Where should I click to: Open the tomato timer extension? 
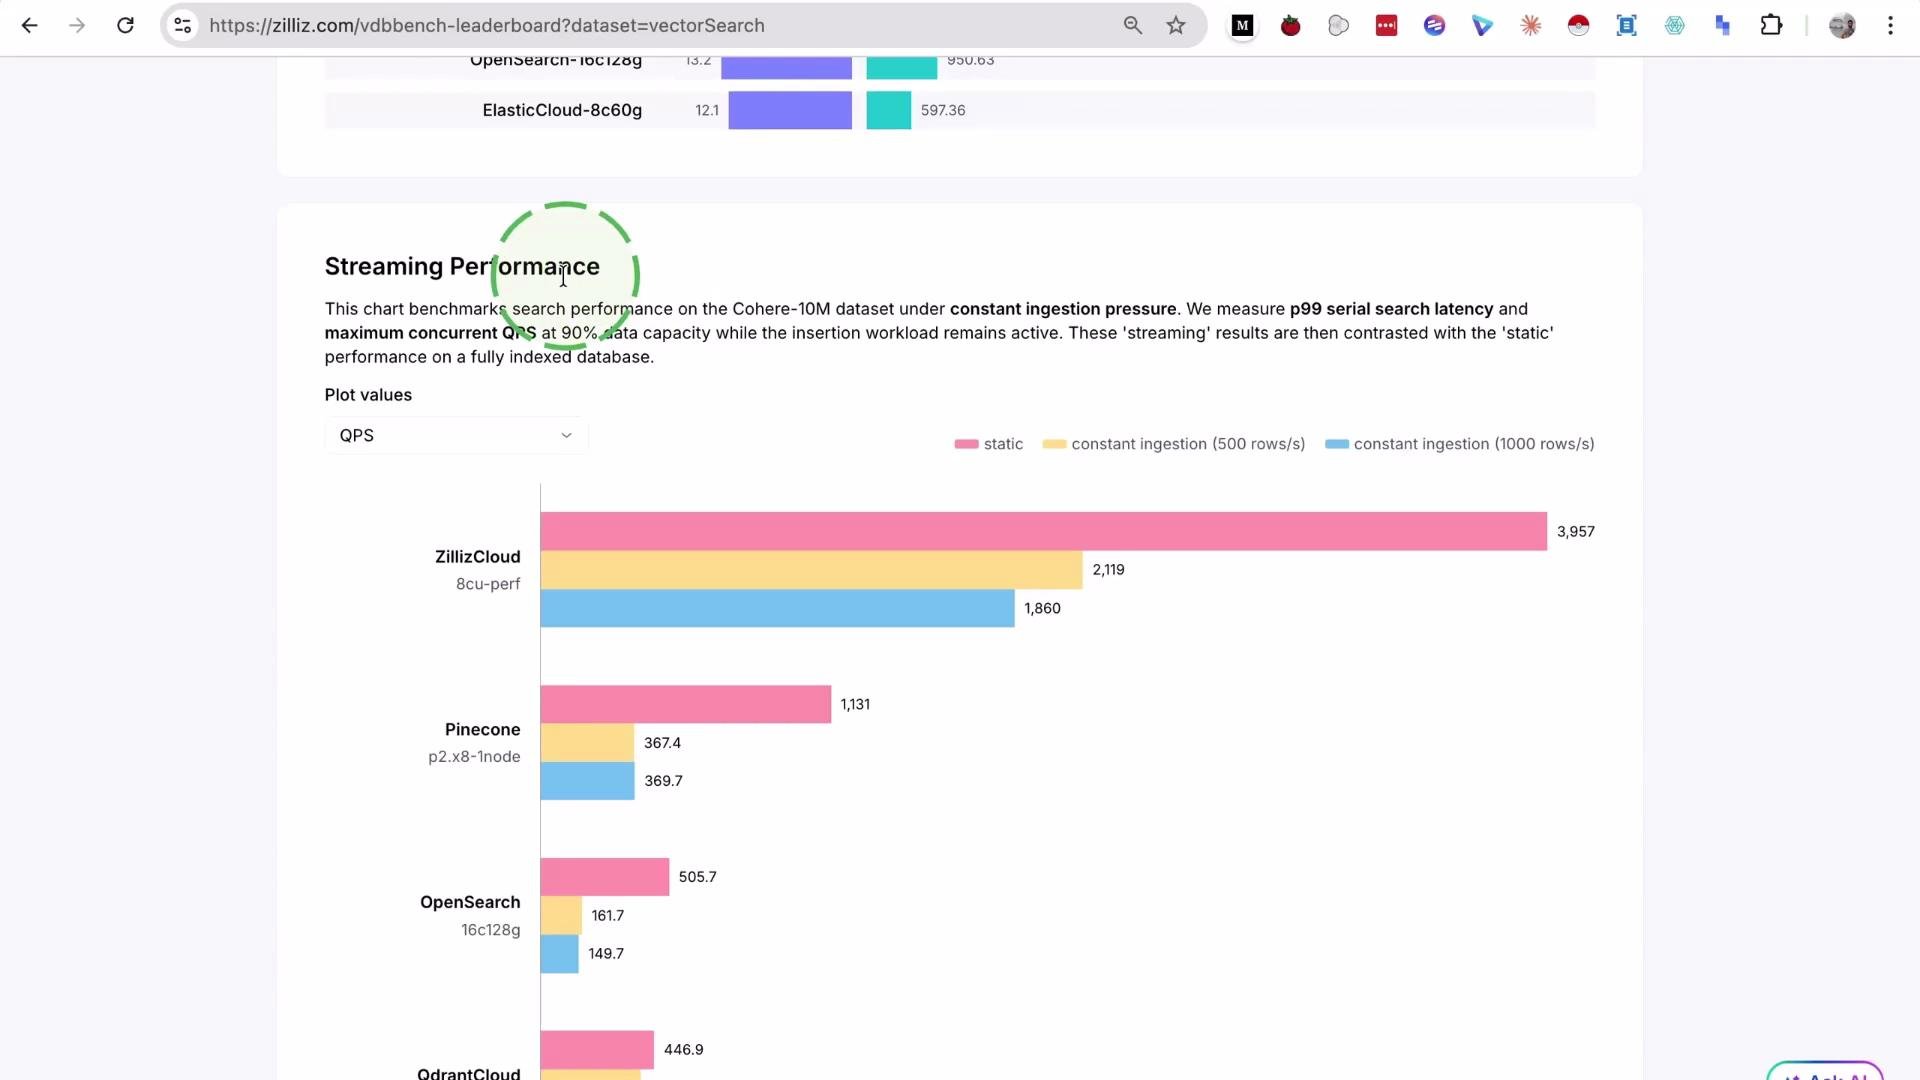[x=1290, y=26]
